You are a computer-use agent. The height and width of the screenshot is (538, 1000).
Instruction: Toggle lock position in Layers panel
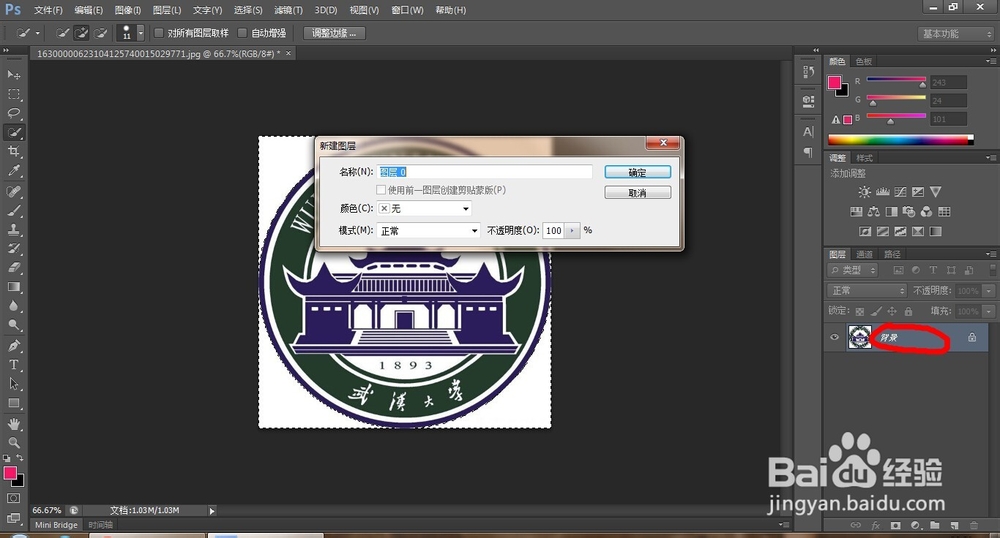click(x=892, y=311)
